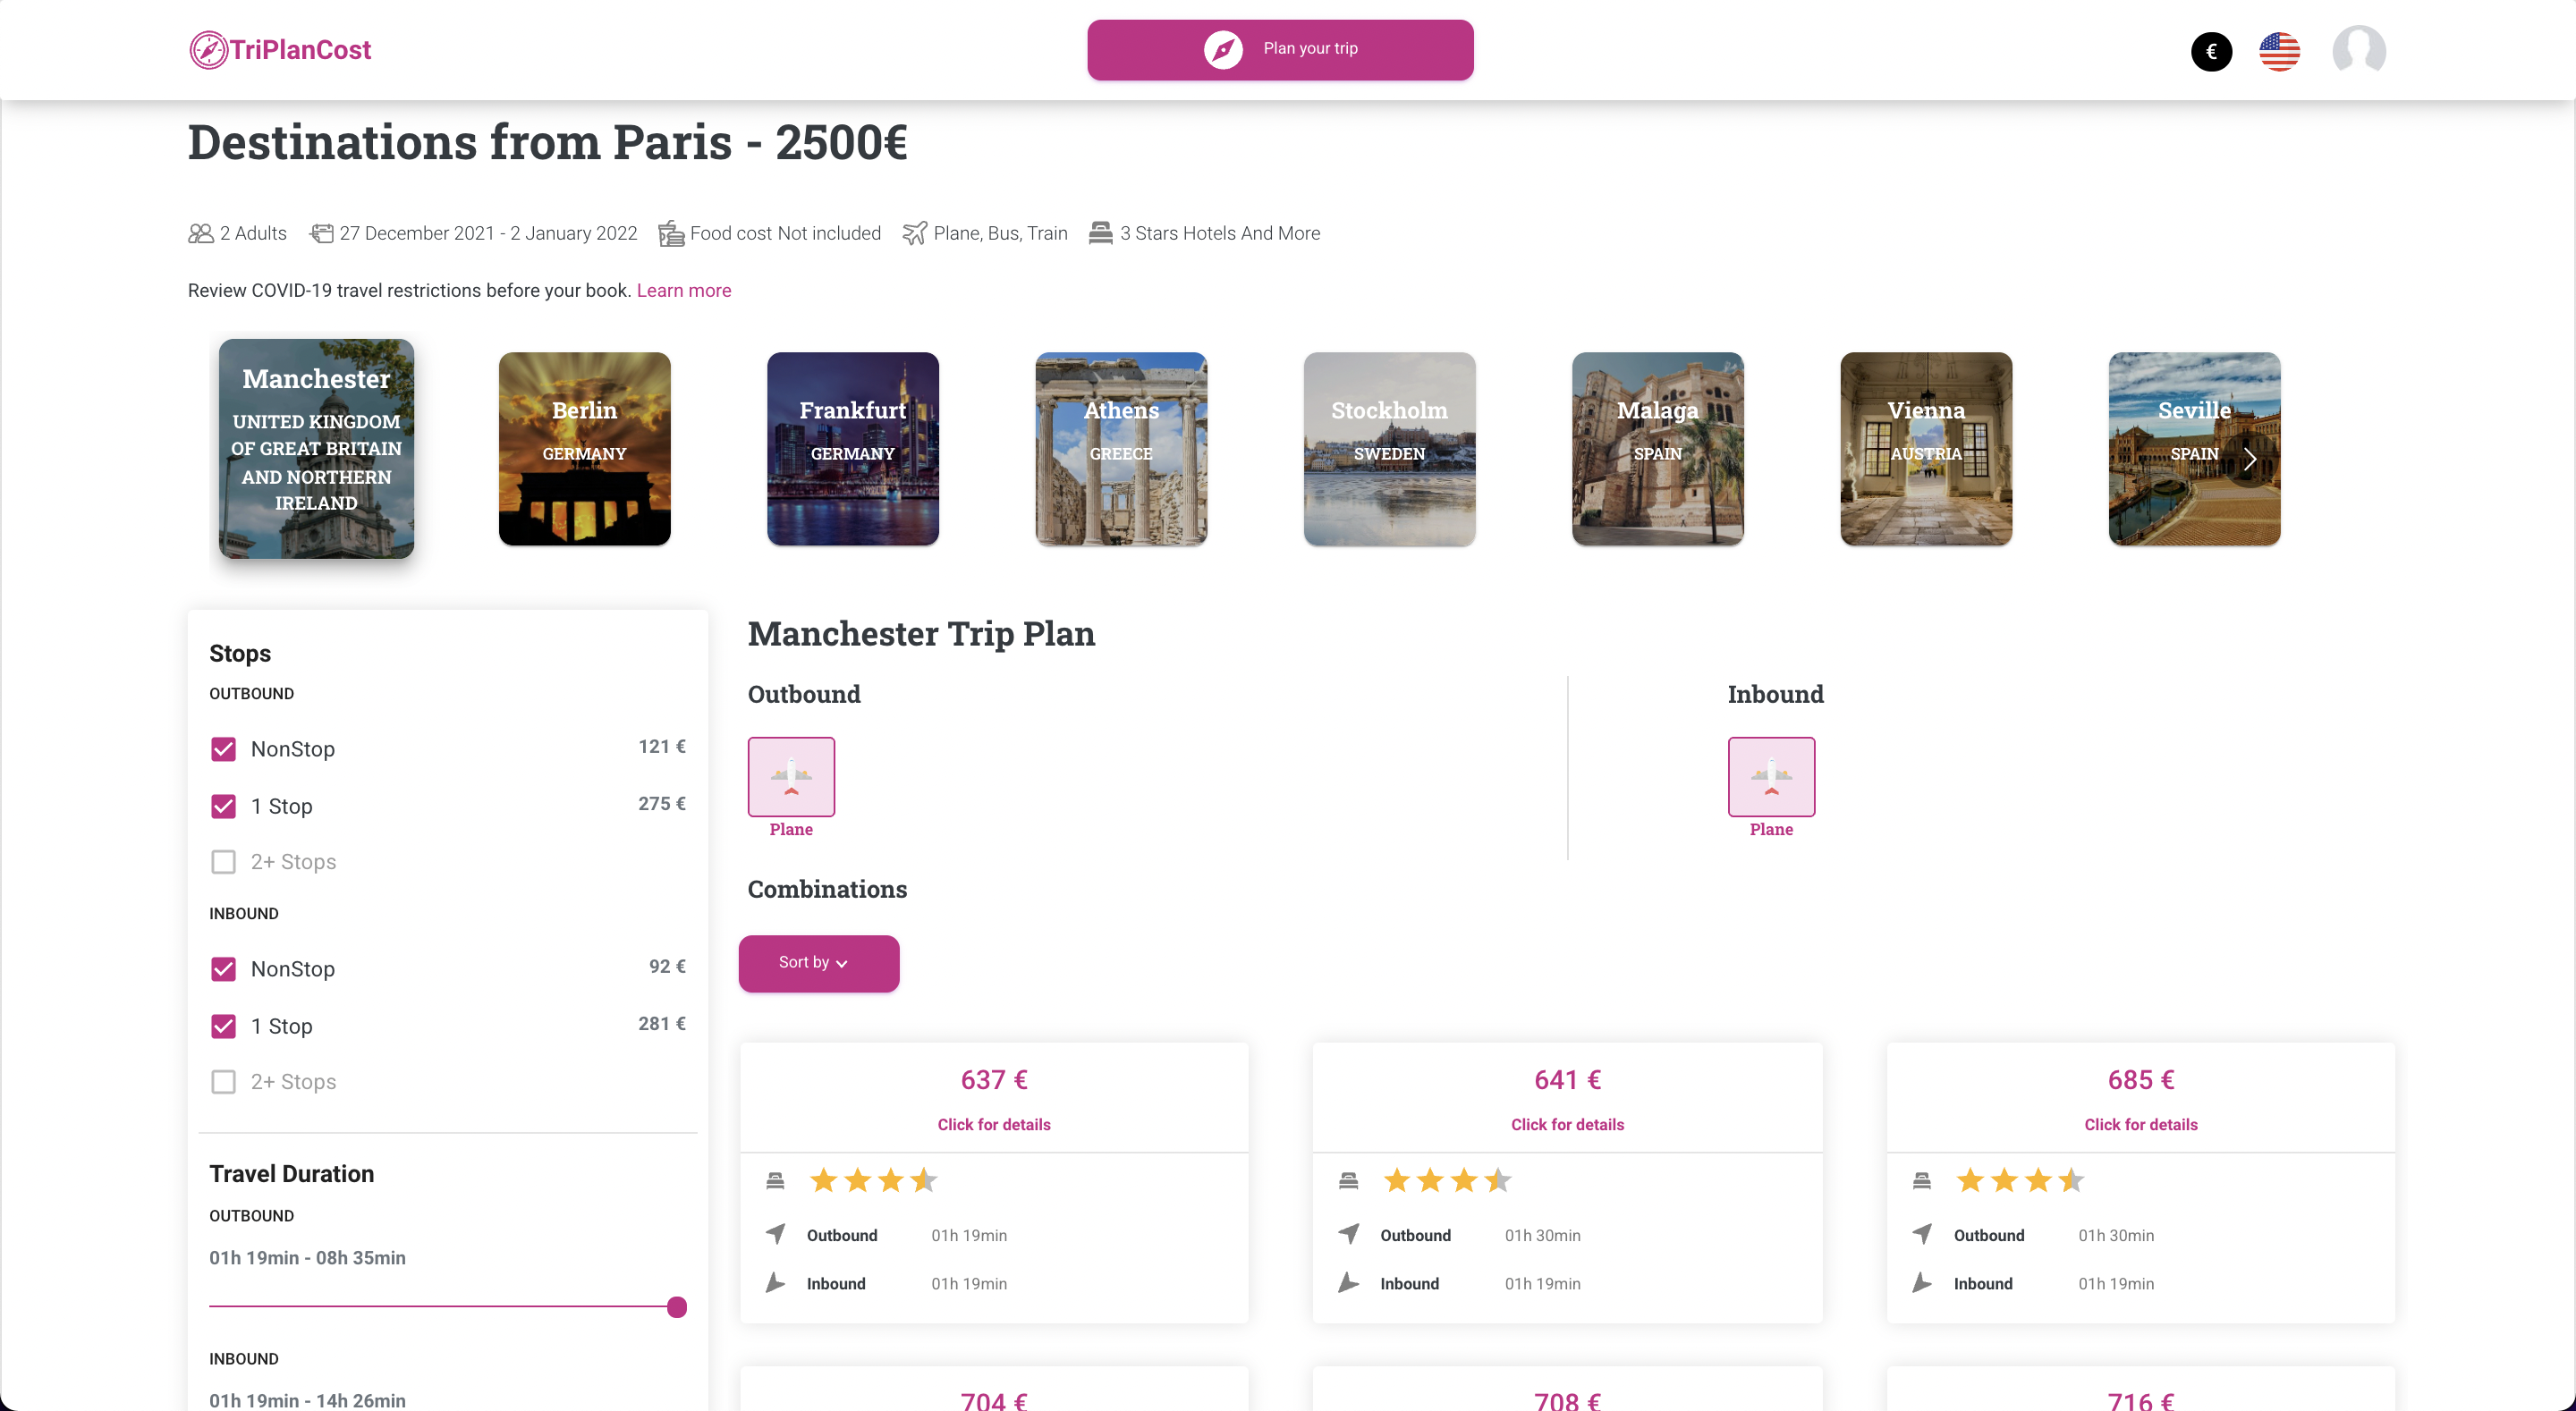Image resolution: width=2576 pixels, height=1411 pixels.
Task: Click the hotel bed icon on the 637€ card
Action: [x=776, y=1180]
